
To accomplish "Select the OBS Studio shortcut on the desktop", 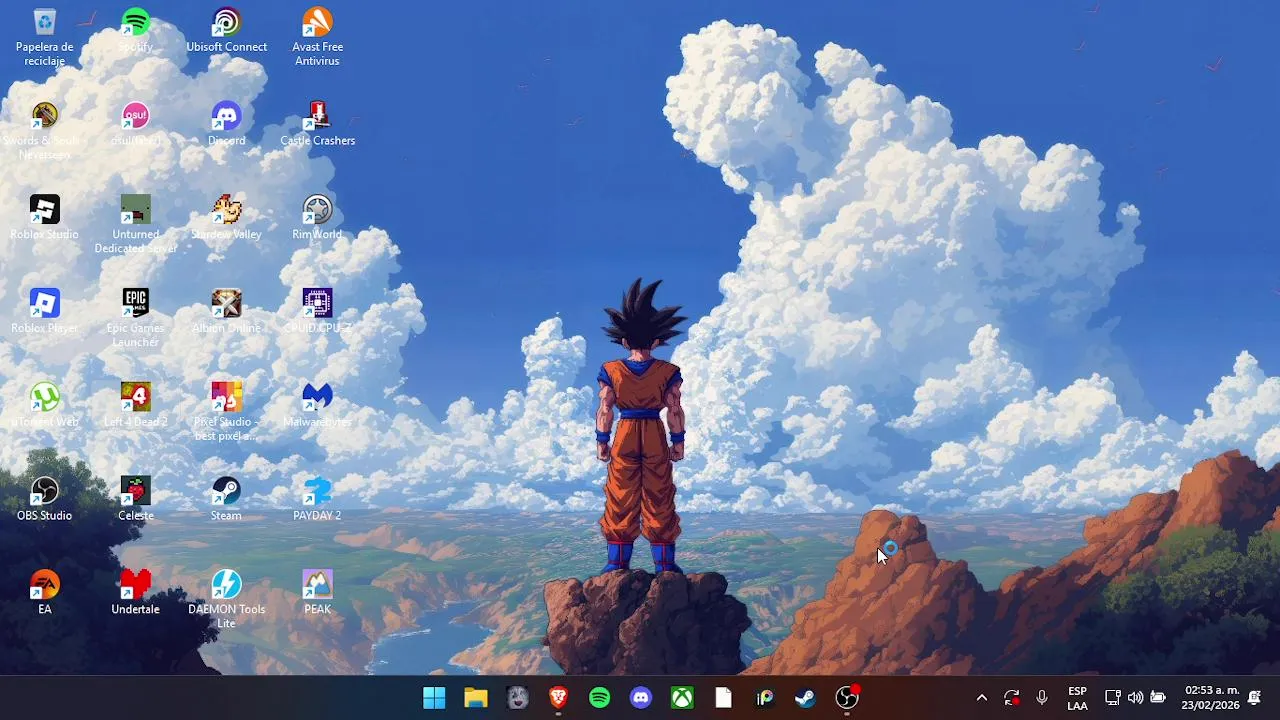I will [x=45, y=498].
